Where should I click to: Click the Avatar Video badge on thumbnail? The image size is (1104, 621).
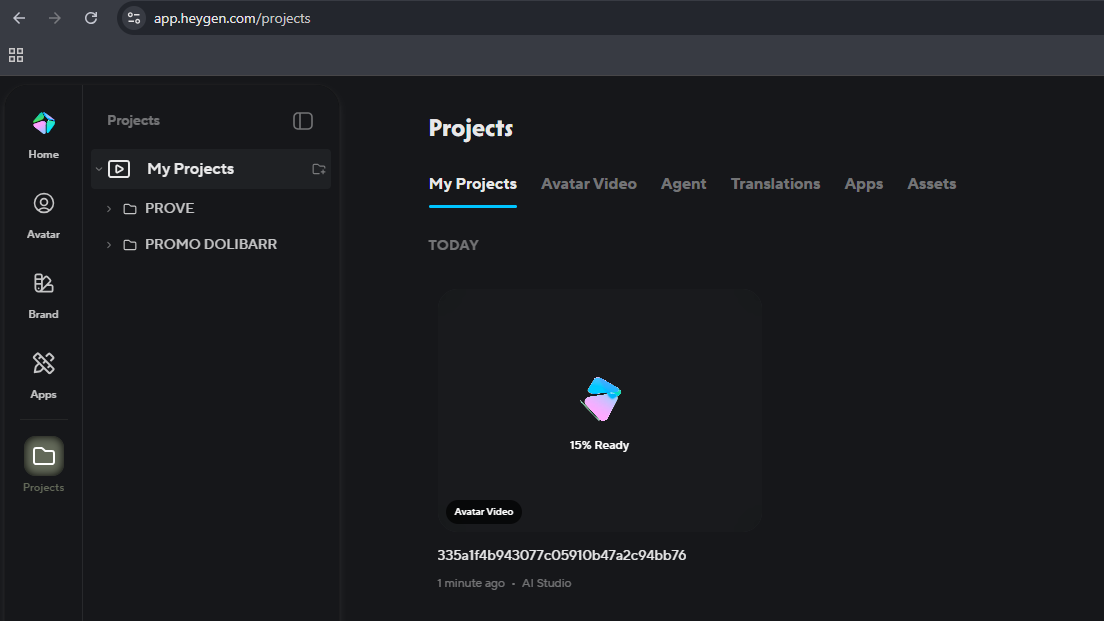point(484,512)
